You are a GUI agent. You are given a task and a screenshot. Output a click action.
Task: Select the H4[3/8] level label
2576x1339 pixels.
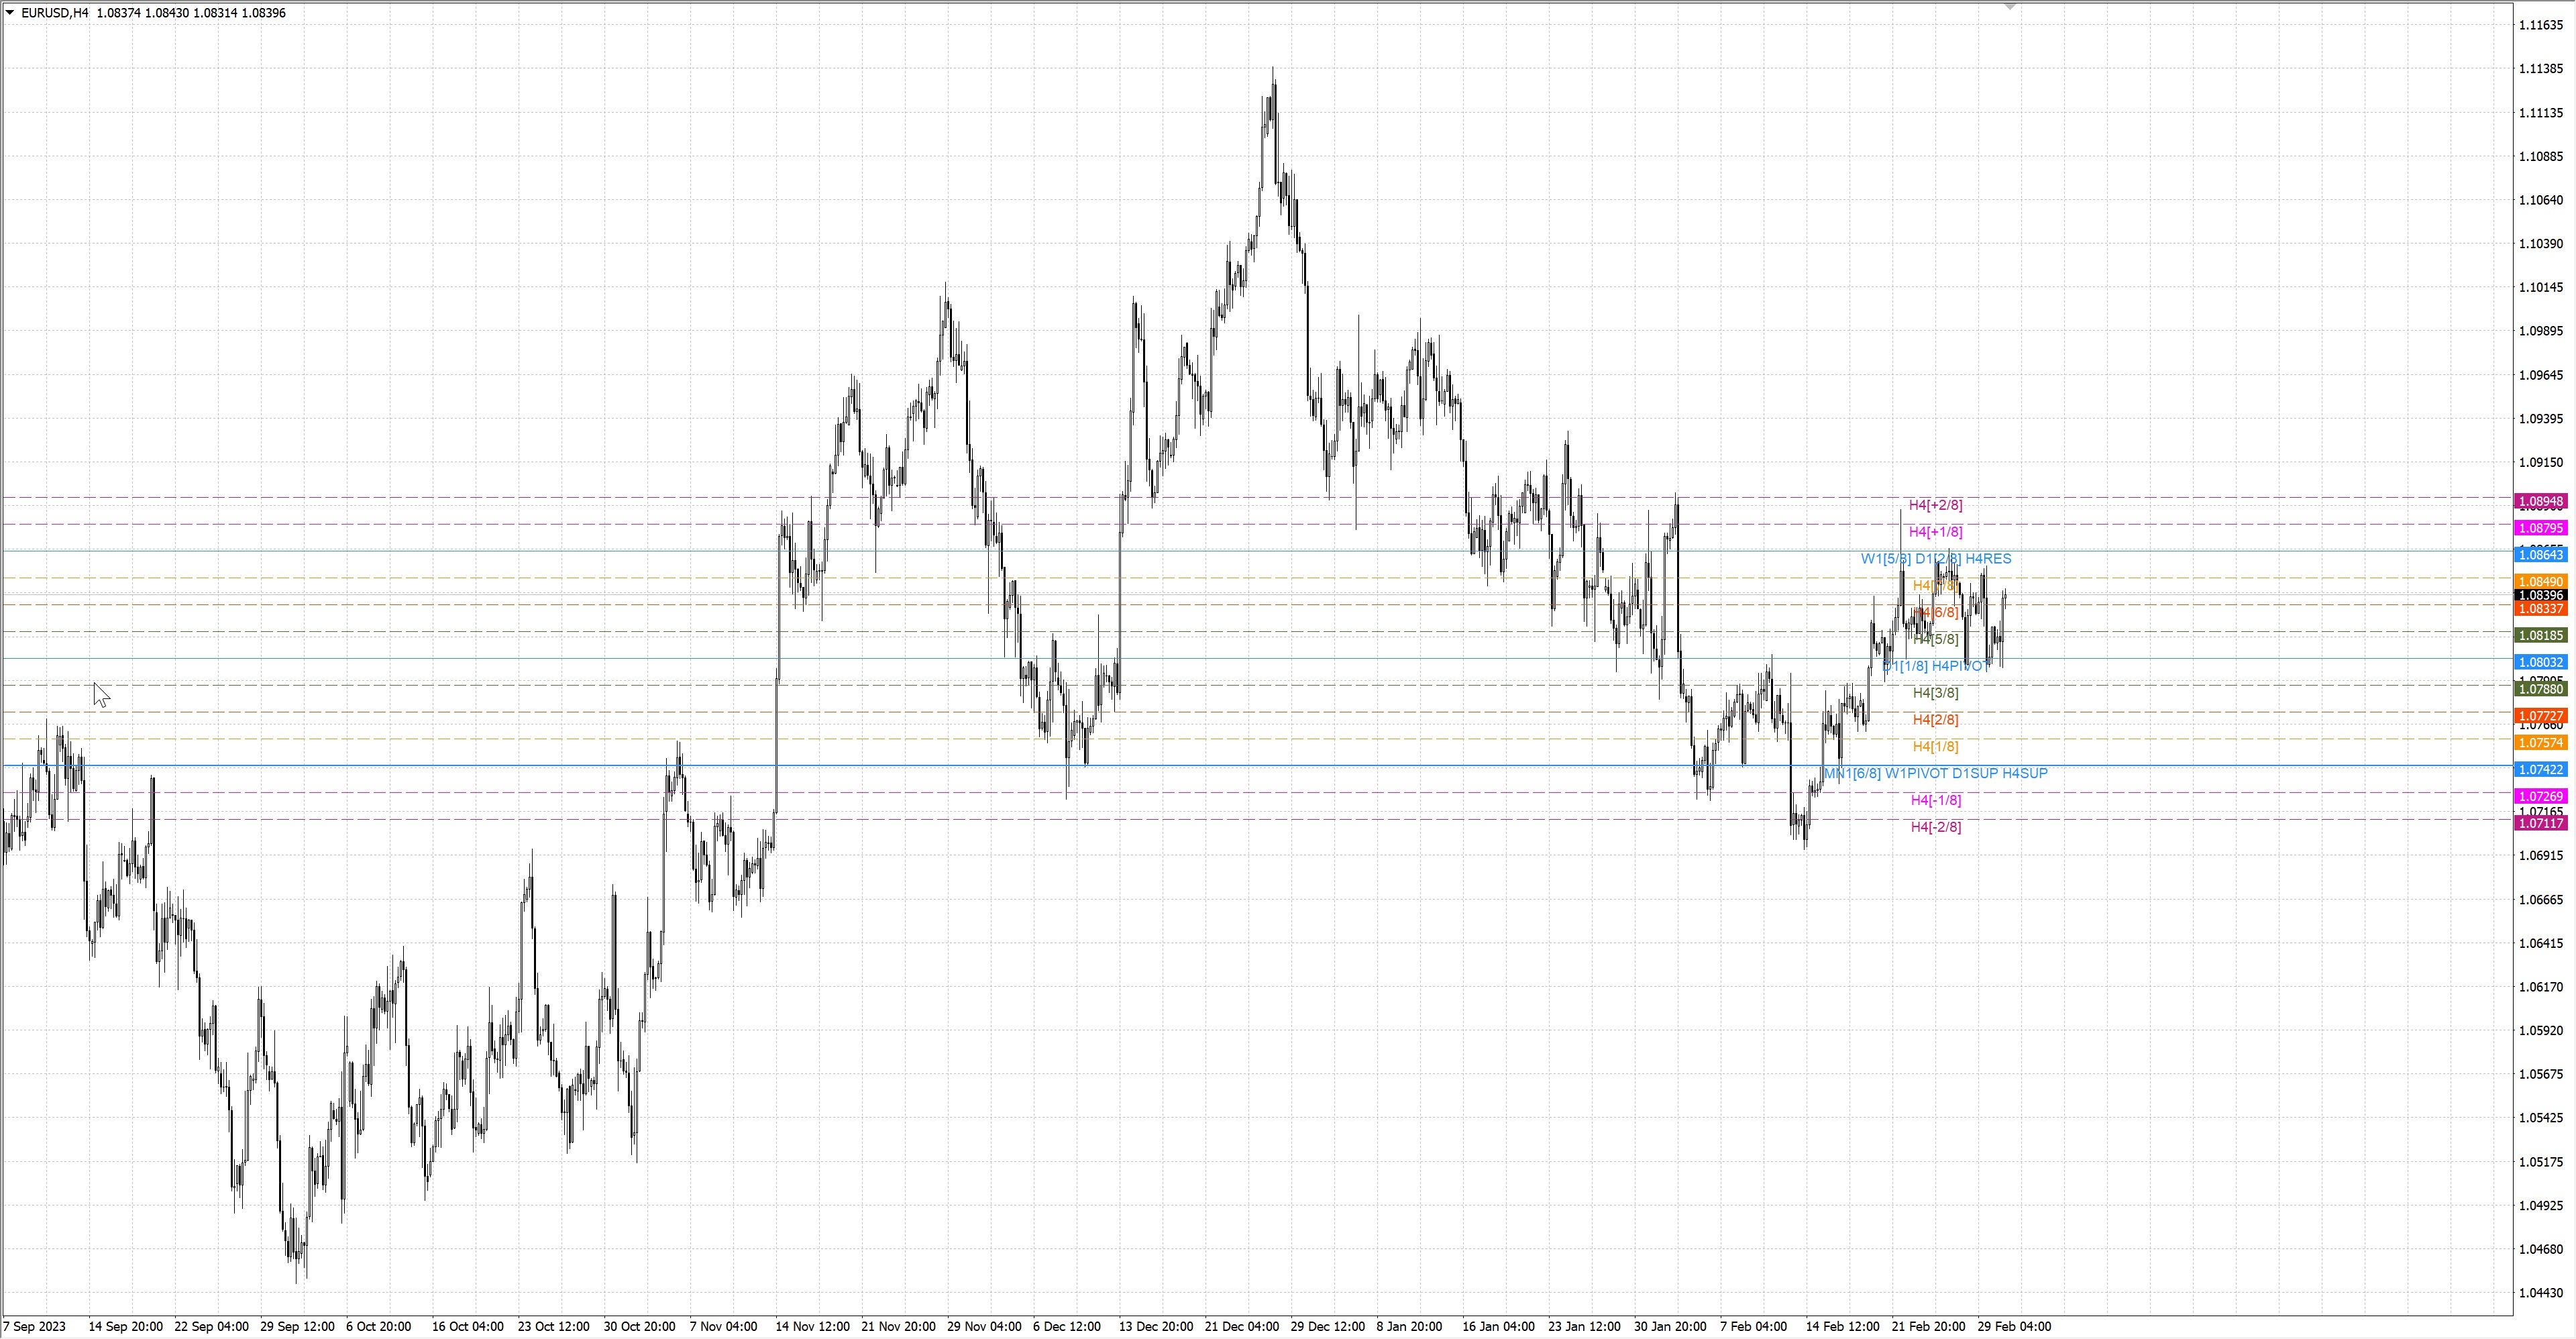pos(1935,693)
